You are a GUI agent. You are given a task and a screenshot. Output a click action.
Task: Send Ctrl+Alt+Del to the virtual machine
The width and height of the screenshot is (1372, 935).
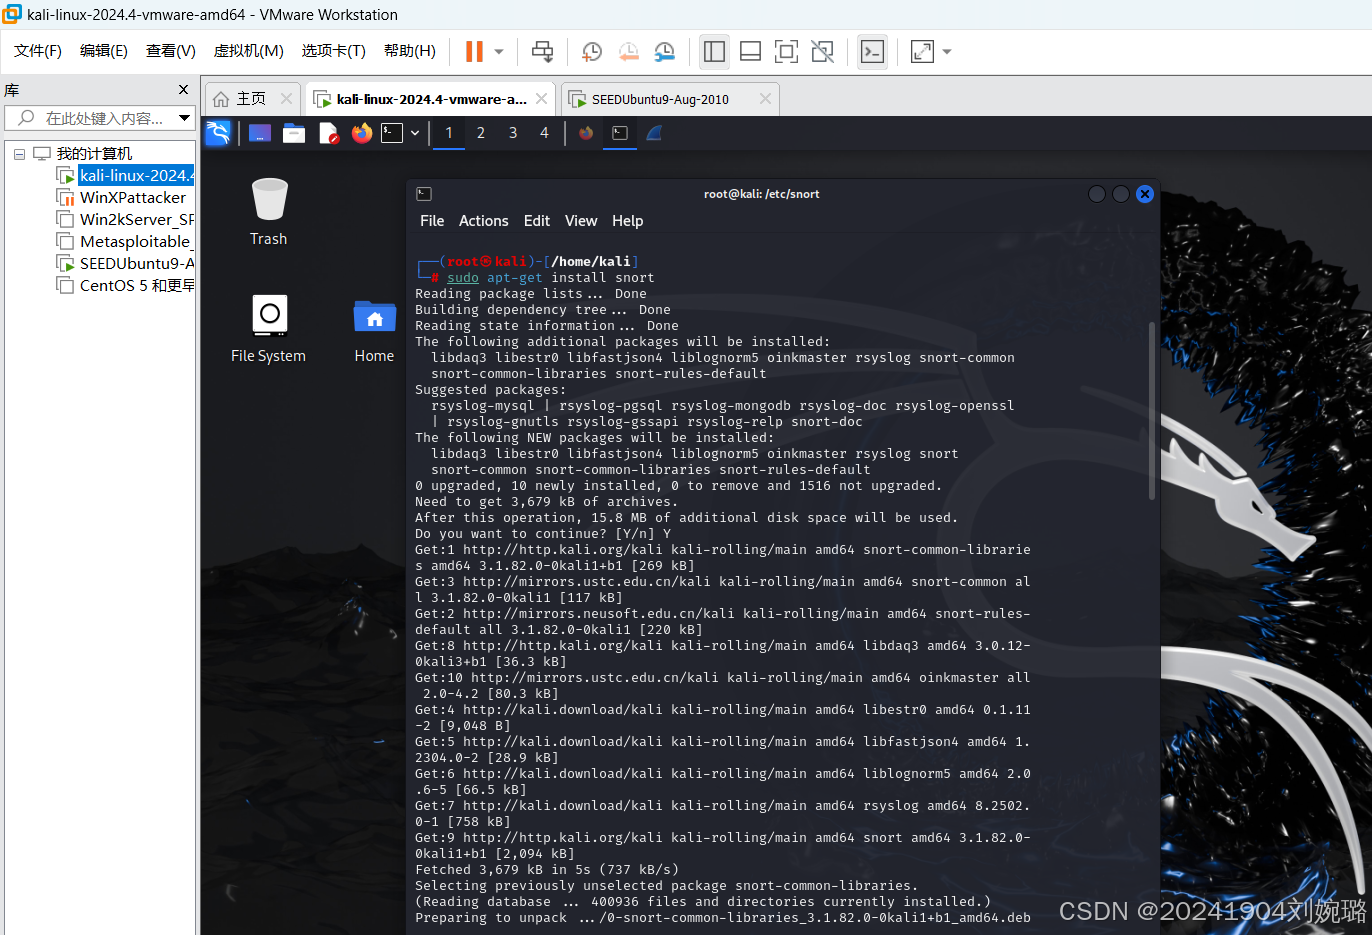pyautogui.click(x=542, y=51)
